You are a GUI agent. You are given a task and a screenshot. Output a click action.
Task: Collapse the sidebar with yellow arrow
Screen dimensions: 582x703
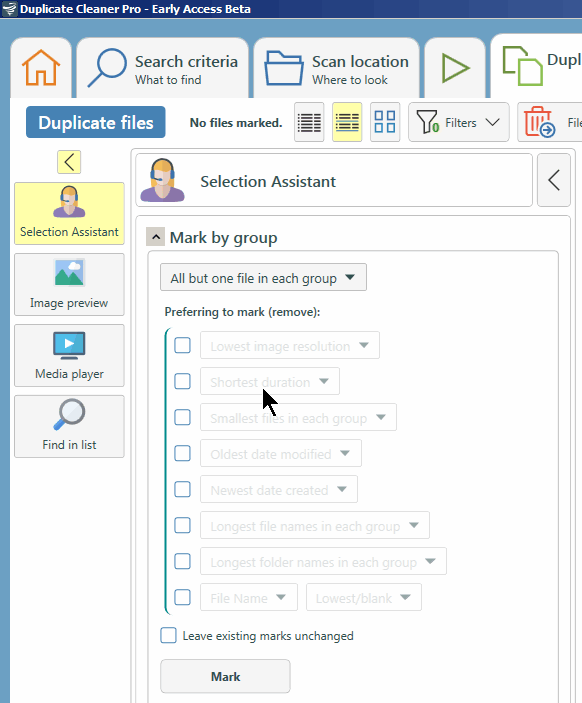pos(69,162)
